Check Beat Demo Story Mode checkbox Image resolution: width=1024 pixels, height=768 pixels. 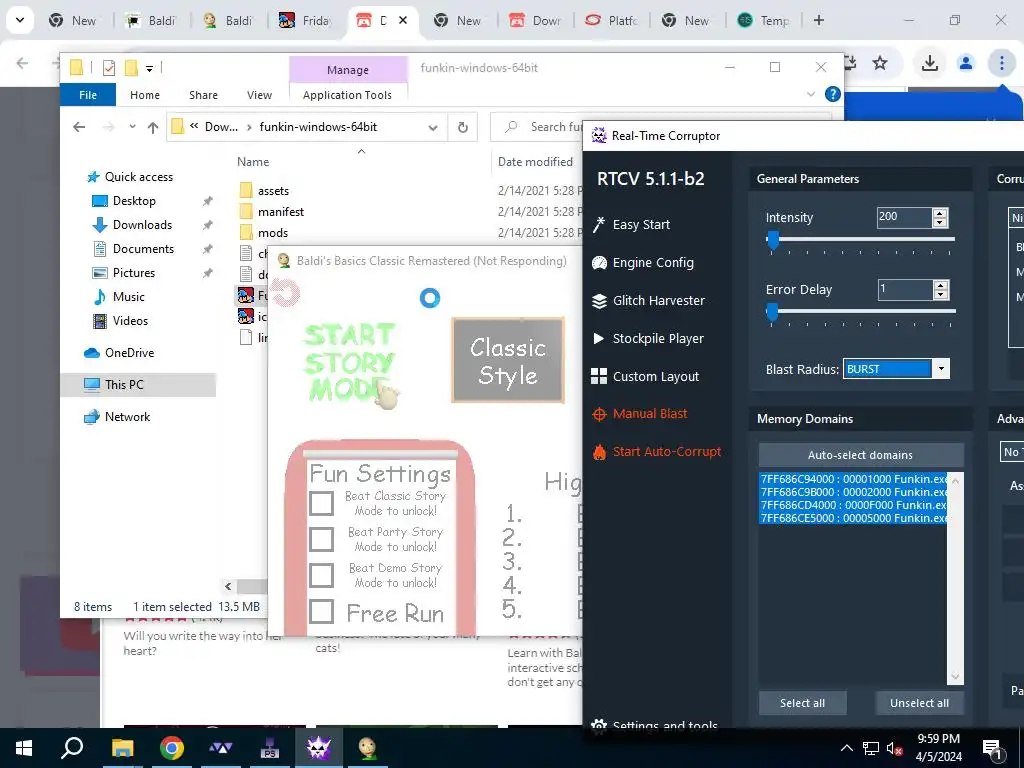[x=321, y=575]
